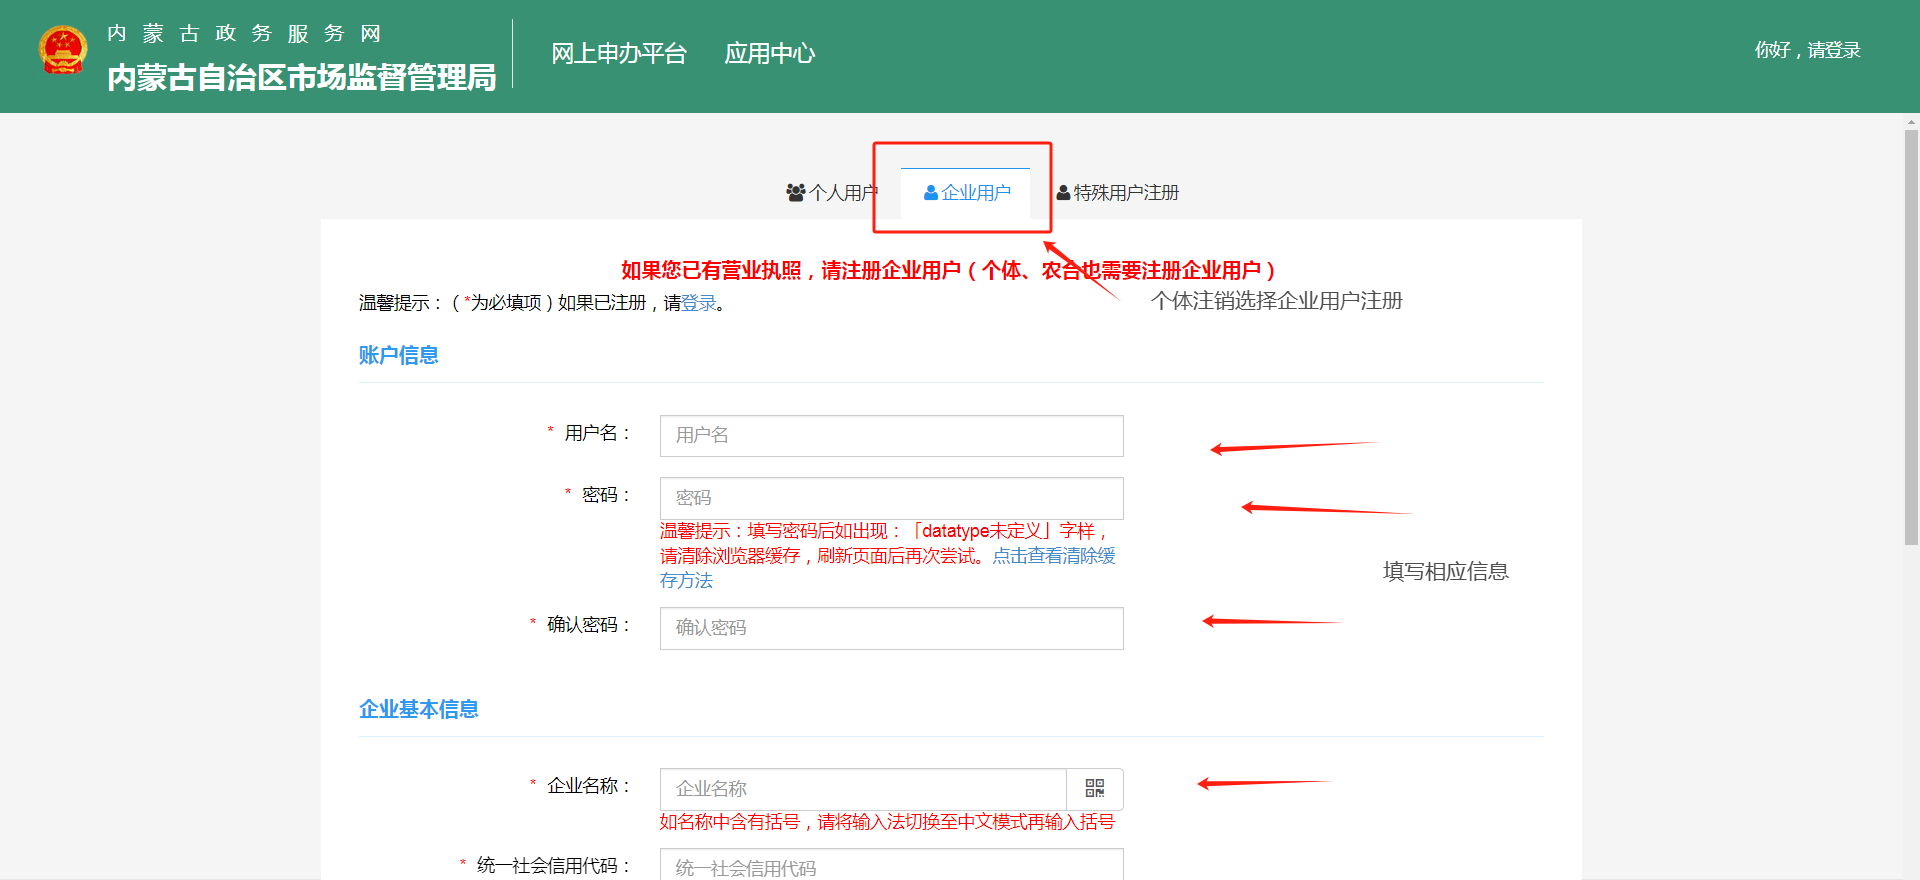
Task: Click the 内蒙古政务服务网 header text
Action: pyautogui.click(x=245, y=34)
